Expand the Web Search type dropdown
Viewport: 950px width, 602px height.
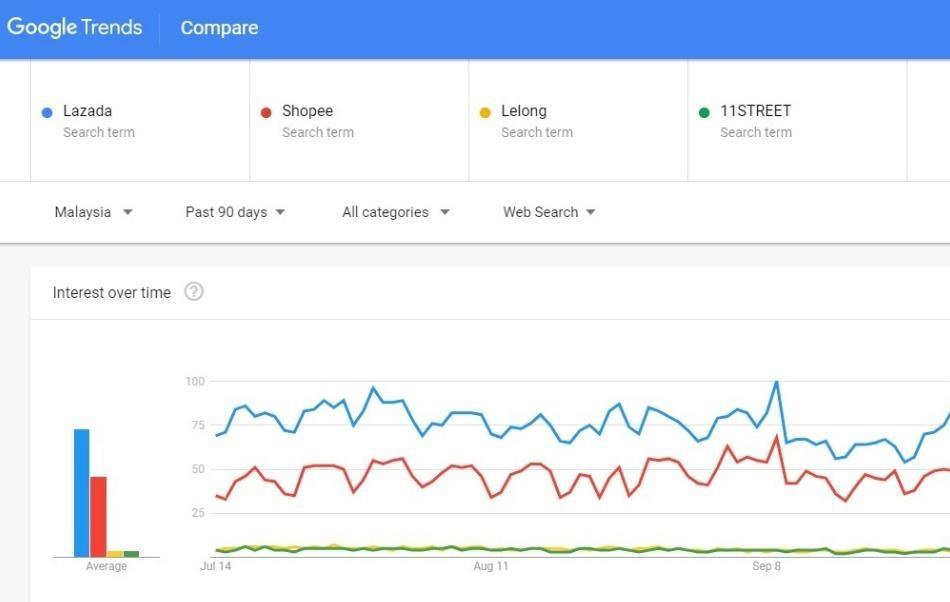[x=549, y=212]
